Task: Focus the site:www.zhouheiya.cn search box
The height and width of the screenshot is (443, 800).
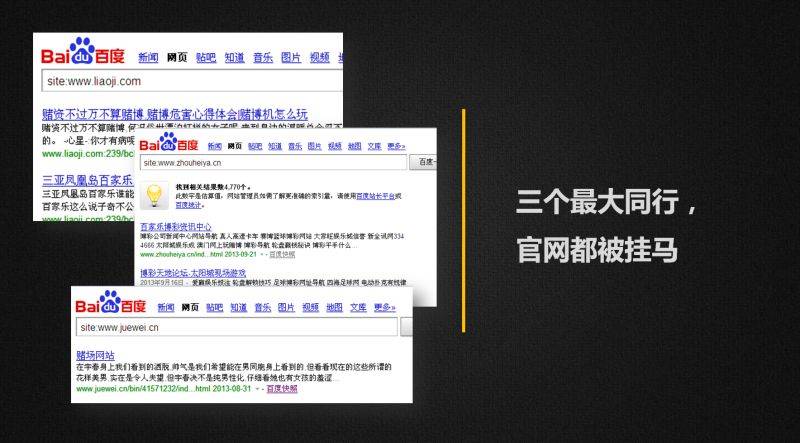Action: click(x=274, y=162)
